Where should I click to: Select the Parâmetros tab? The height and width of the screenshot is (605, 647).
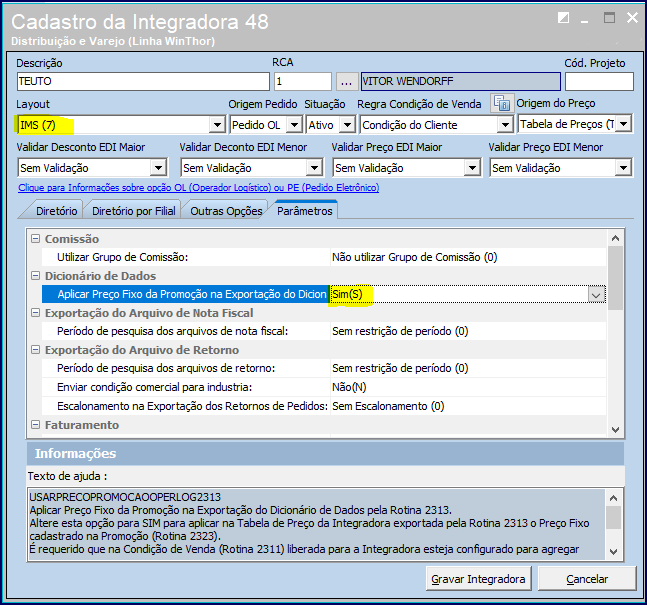(305, 210)
